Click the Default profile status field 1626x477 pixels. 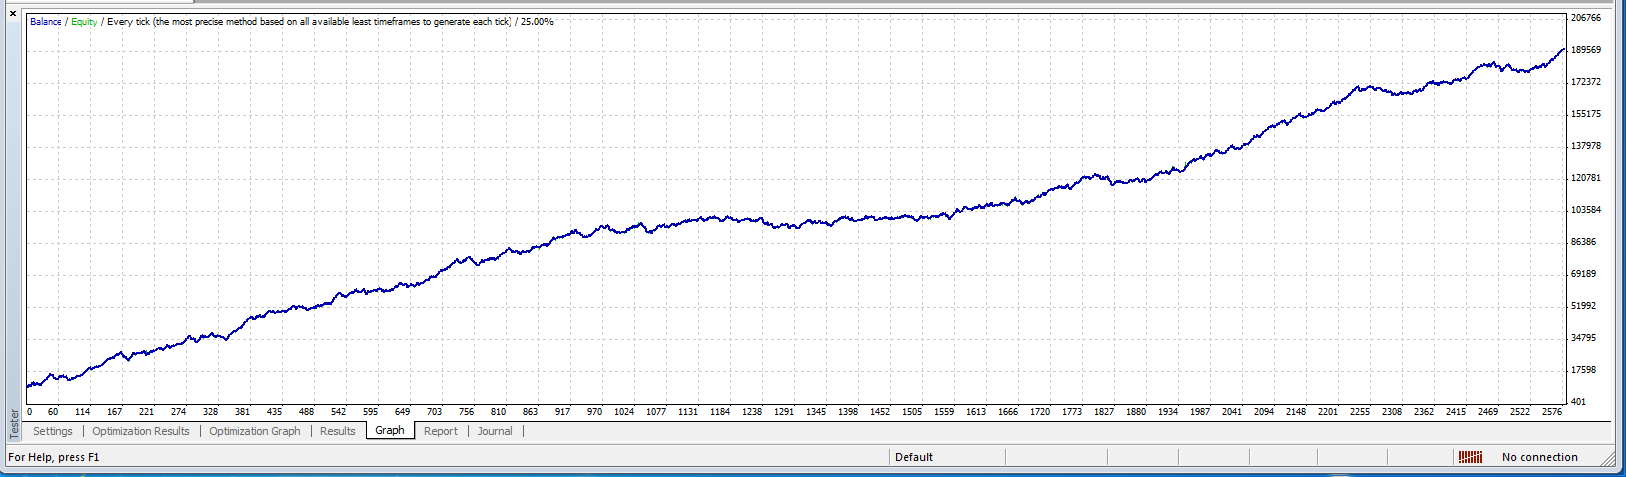click(913, 457)
